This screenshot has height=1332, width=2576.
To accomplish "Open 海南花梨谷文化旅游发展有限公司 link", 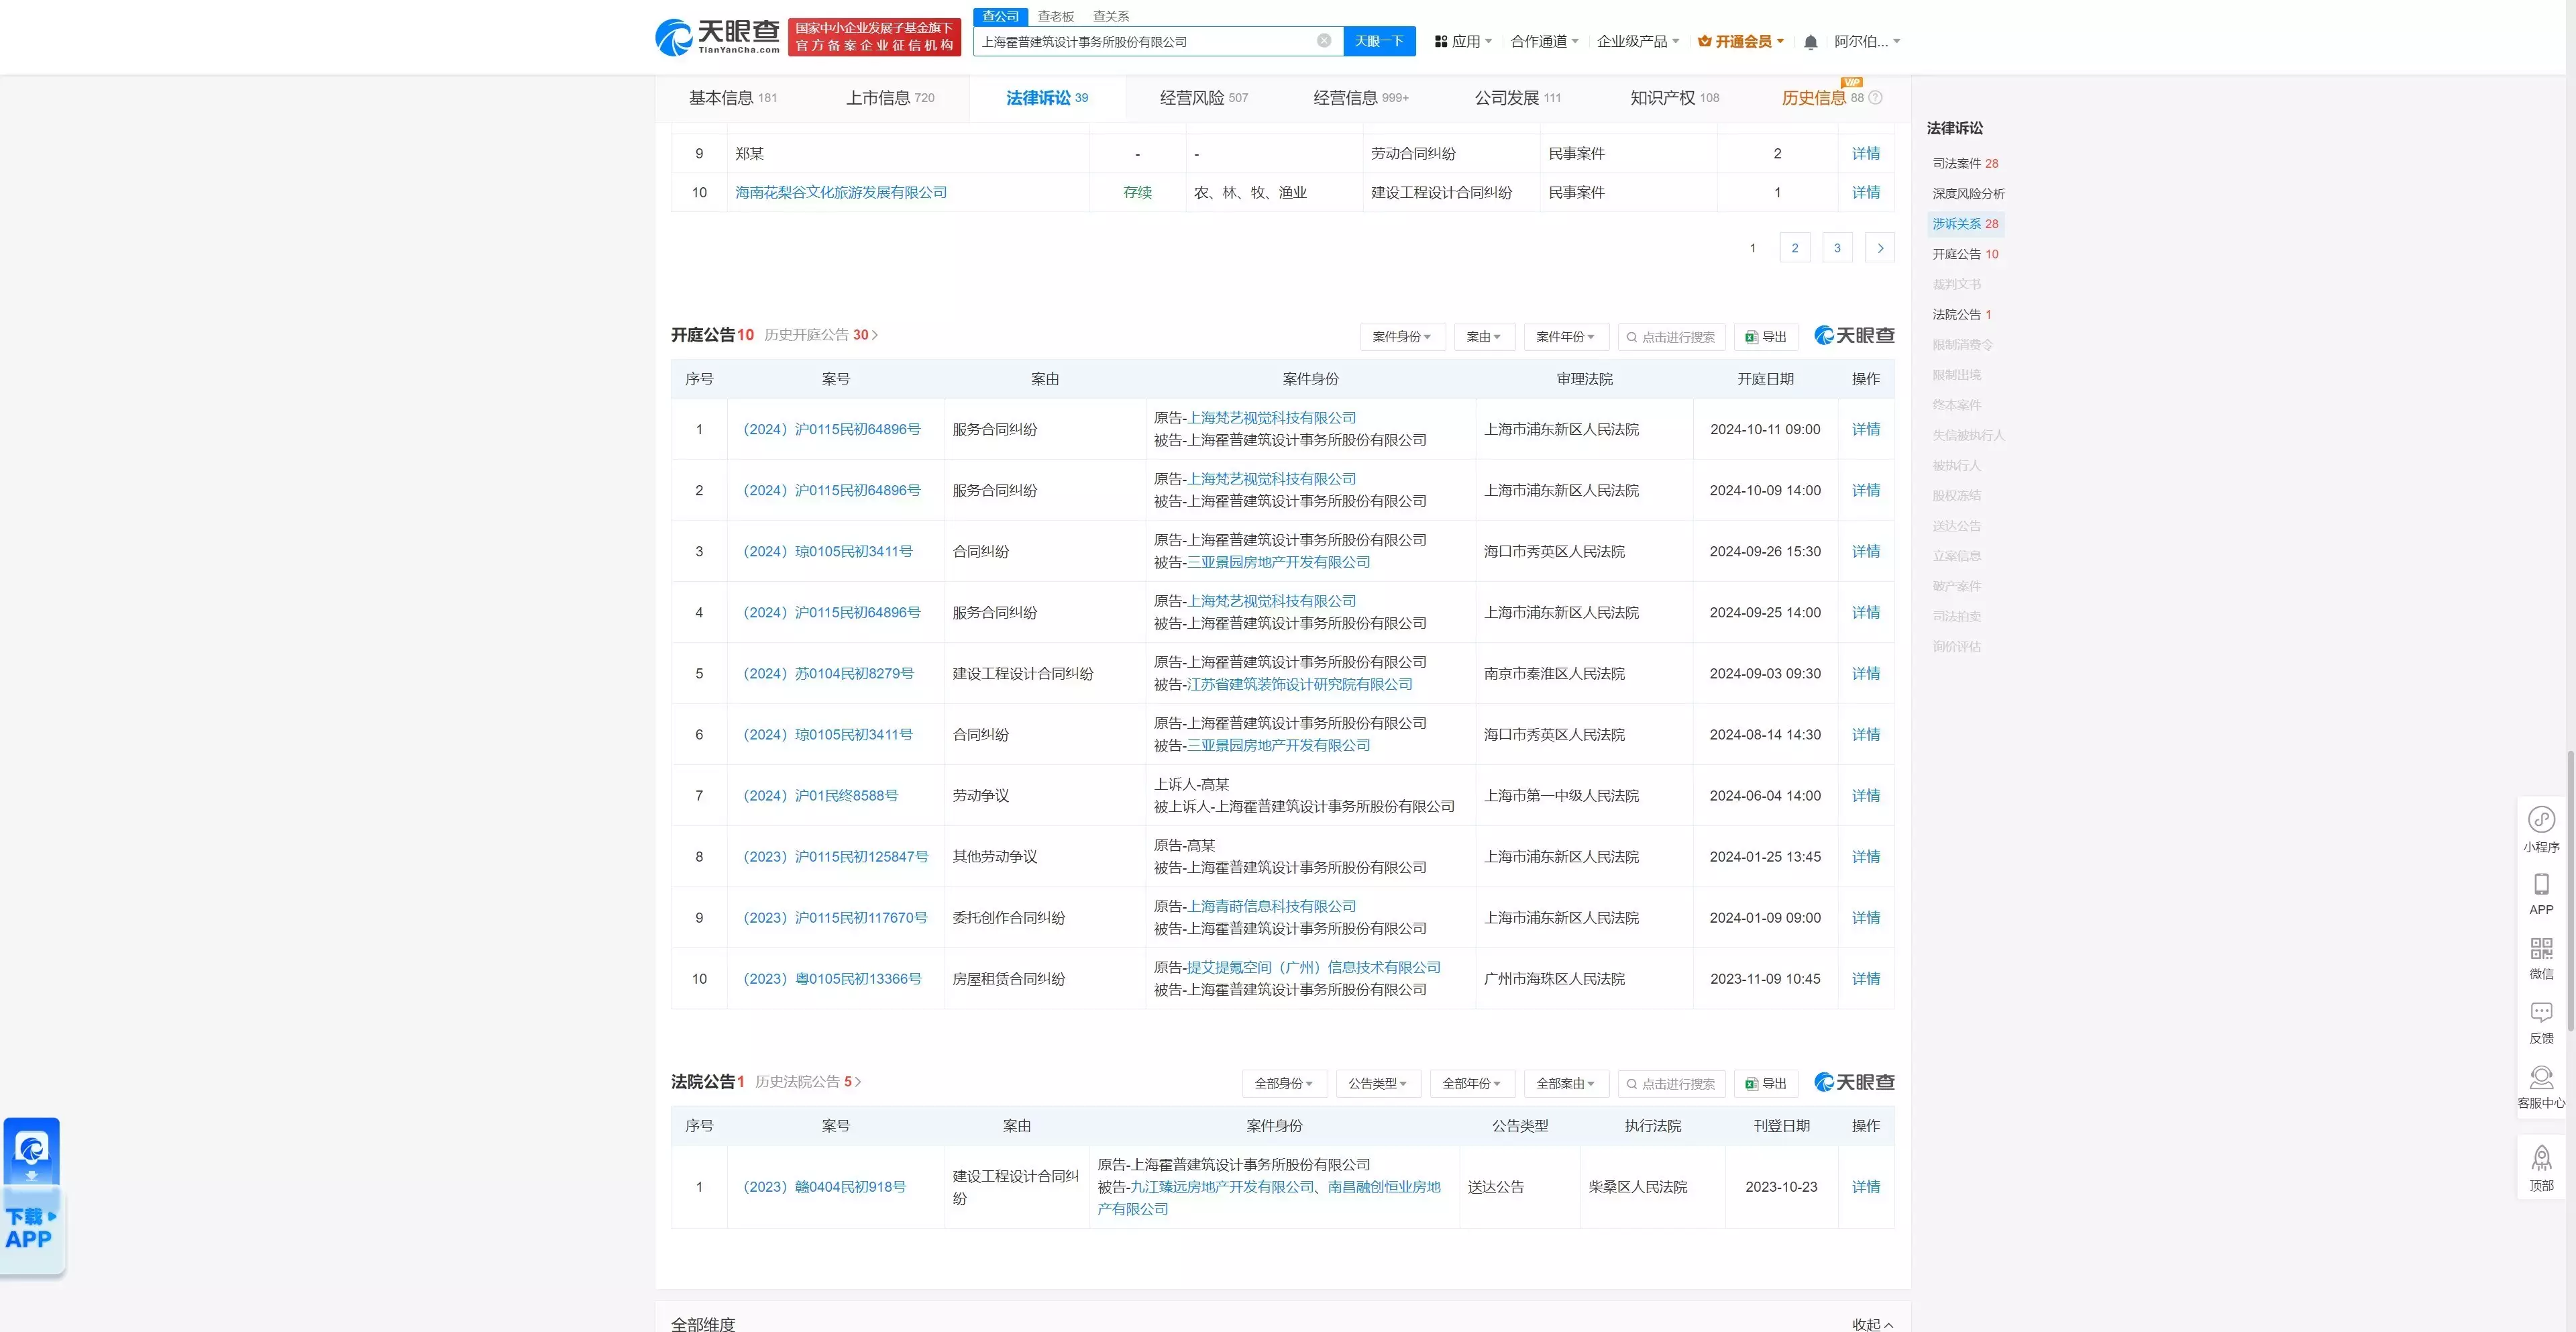I will click(841, 192).
